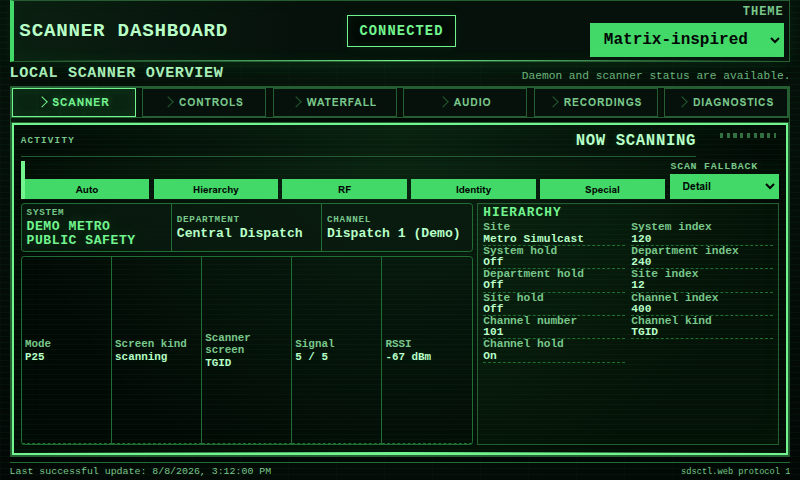Click the Last successful update timestamp

[x=140, y=471]
